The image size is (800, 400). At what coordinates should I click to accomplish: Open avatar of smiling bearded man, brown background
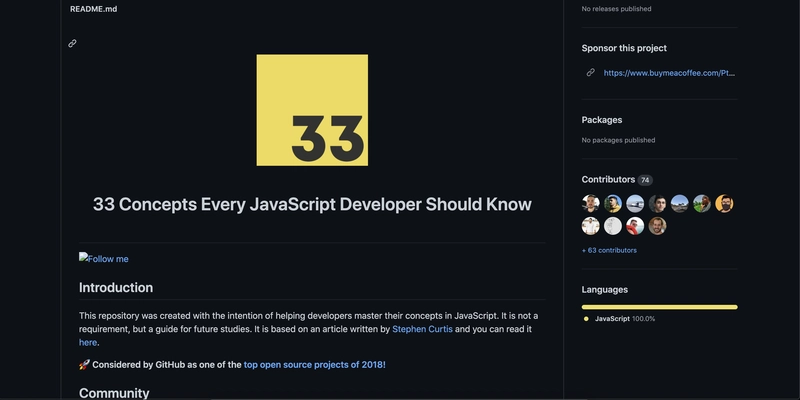pos(657,226)
